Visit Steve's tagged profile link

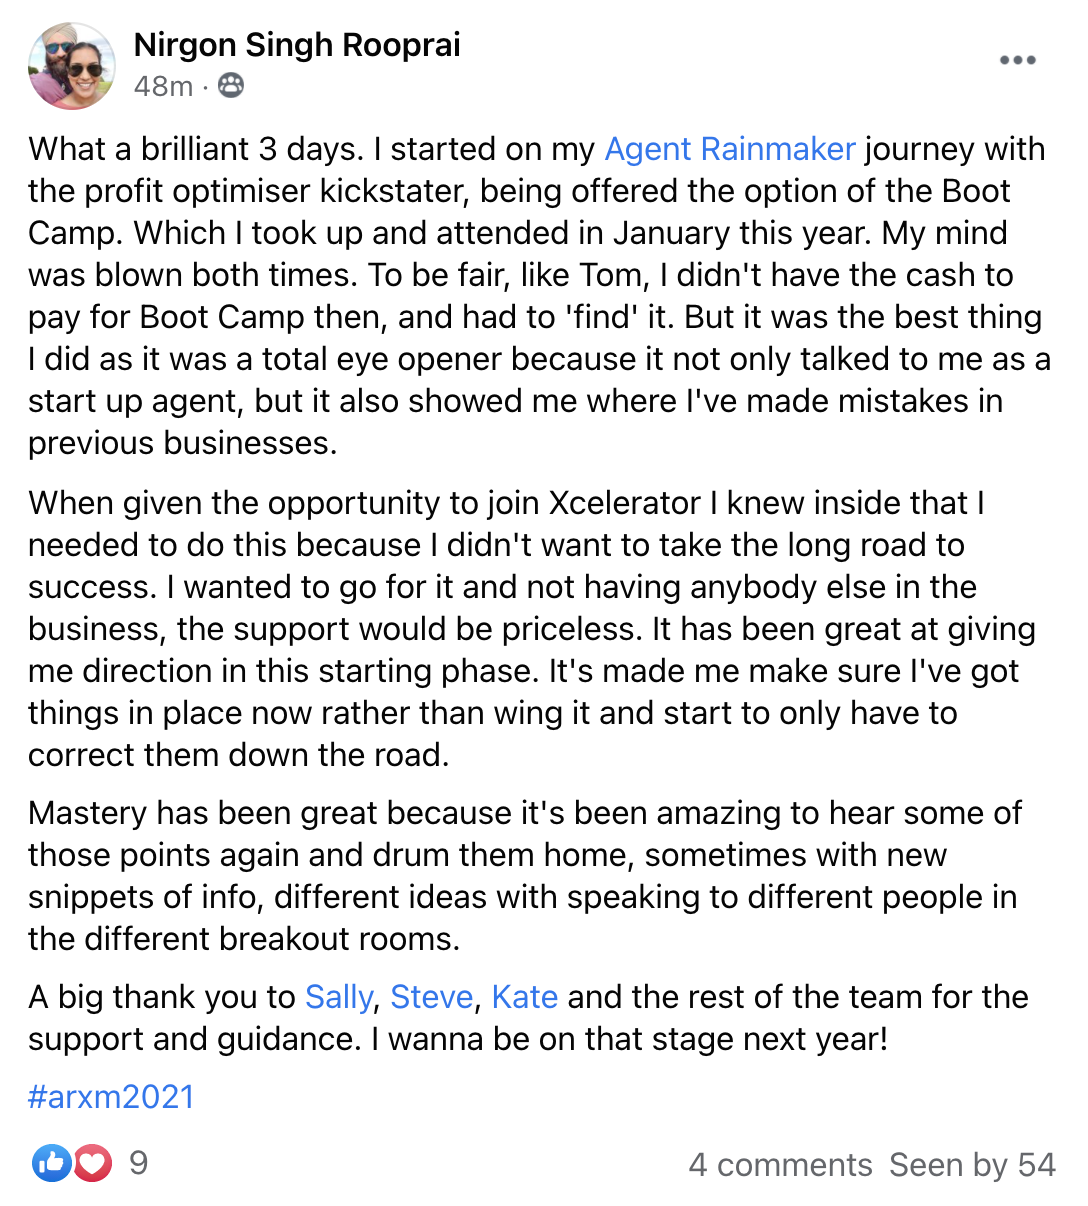click(431, 997)
